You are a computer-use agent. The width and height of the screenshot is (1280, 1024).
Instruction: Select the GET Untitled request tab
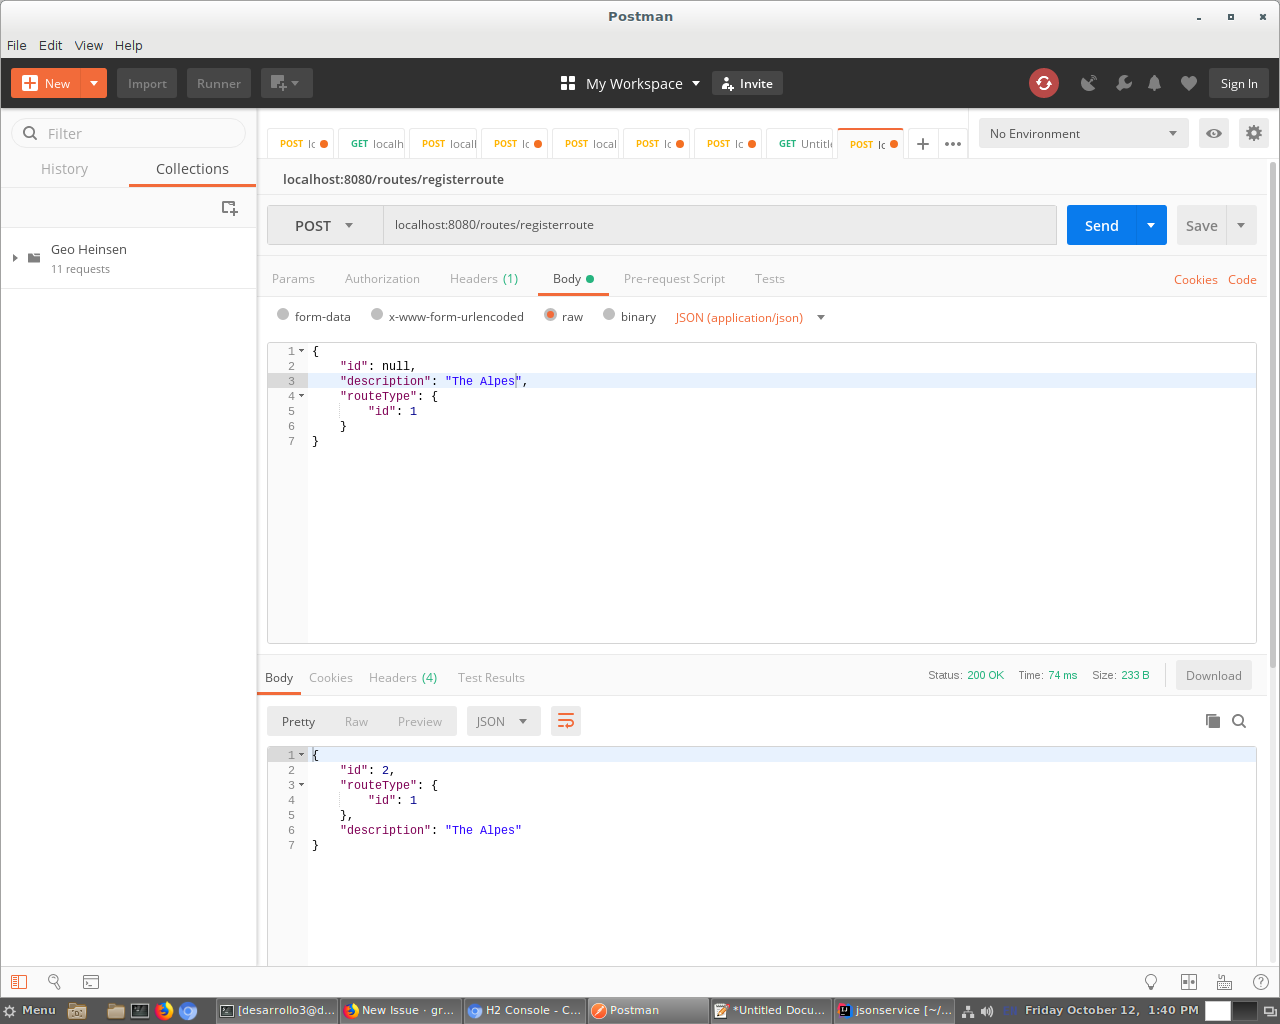801,144
